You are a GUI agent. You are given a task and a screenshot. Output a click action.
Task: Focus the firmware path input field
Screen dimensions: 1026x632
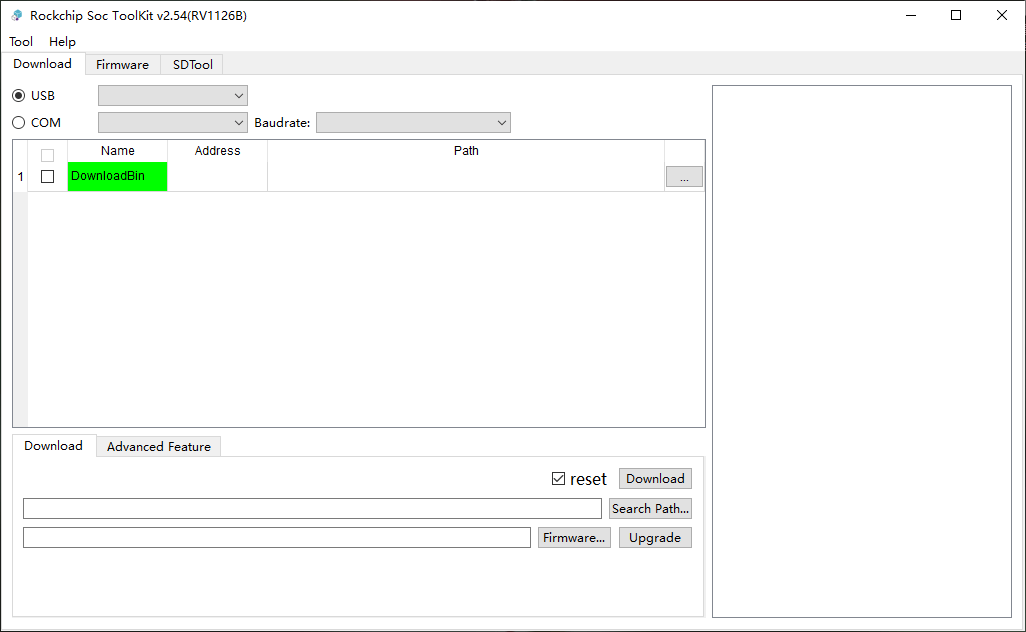pos(277,538)
